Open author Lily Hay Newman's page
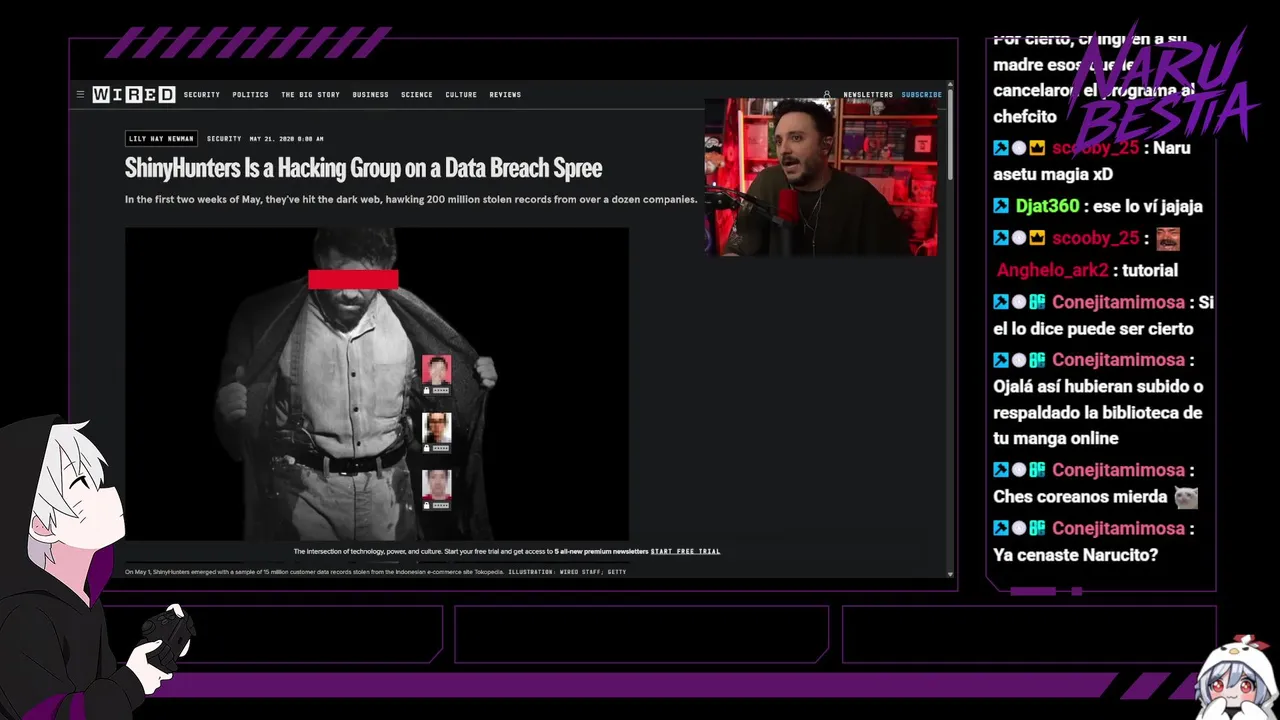The image size is (1280, 720). click(x=161, y=139)
